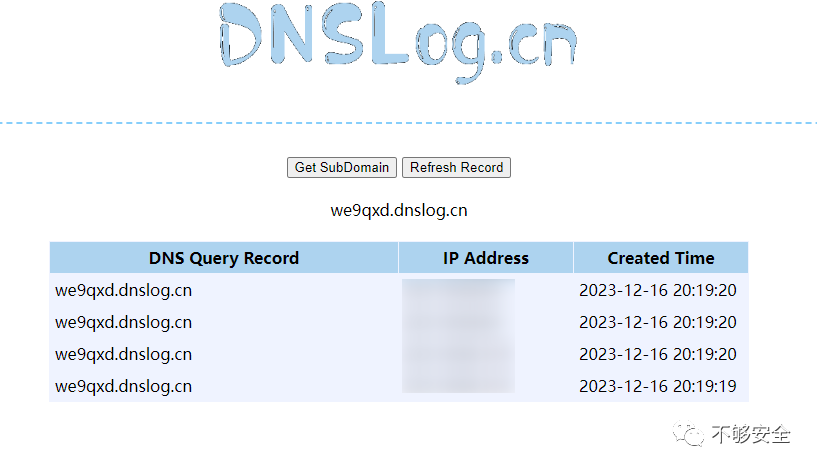Select the timestamp 2023-12-16 20:19:19

click(x=658, y=386)
